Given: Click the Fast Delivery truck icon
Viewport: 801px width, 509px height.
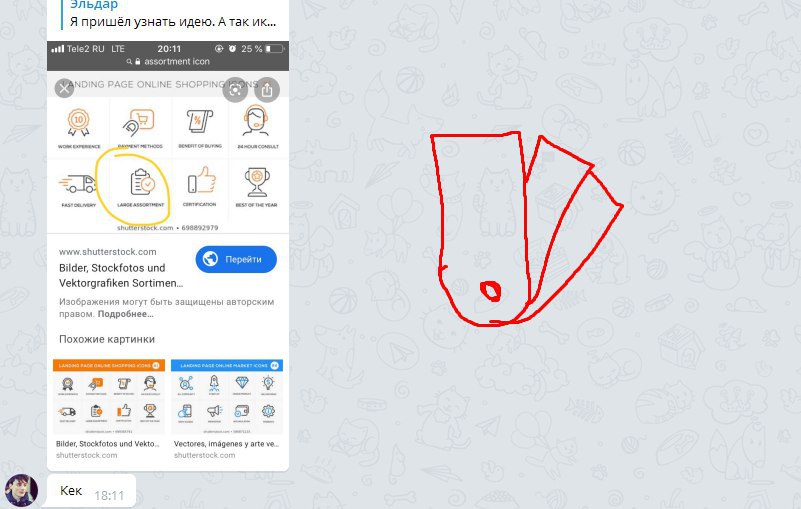Looking at the screenshot, I should [x=78, y=184].
